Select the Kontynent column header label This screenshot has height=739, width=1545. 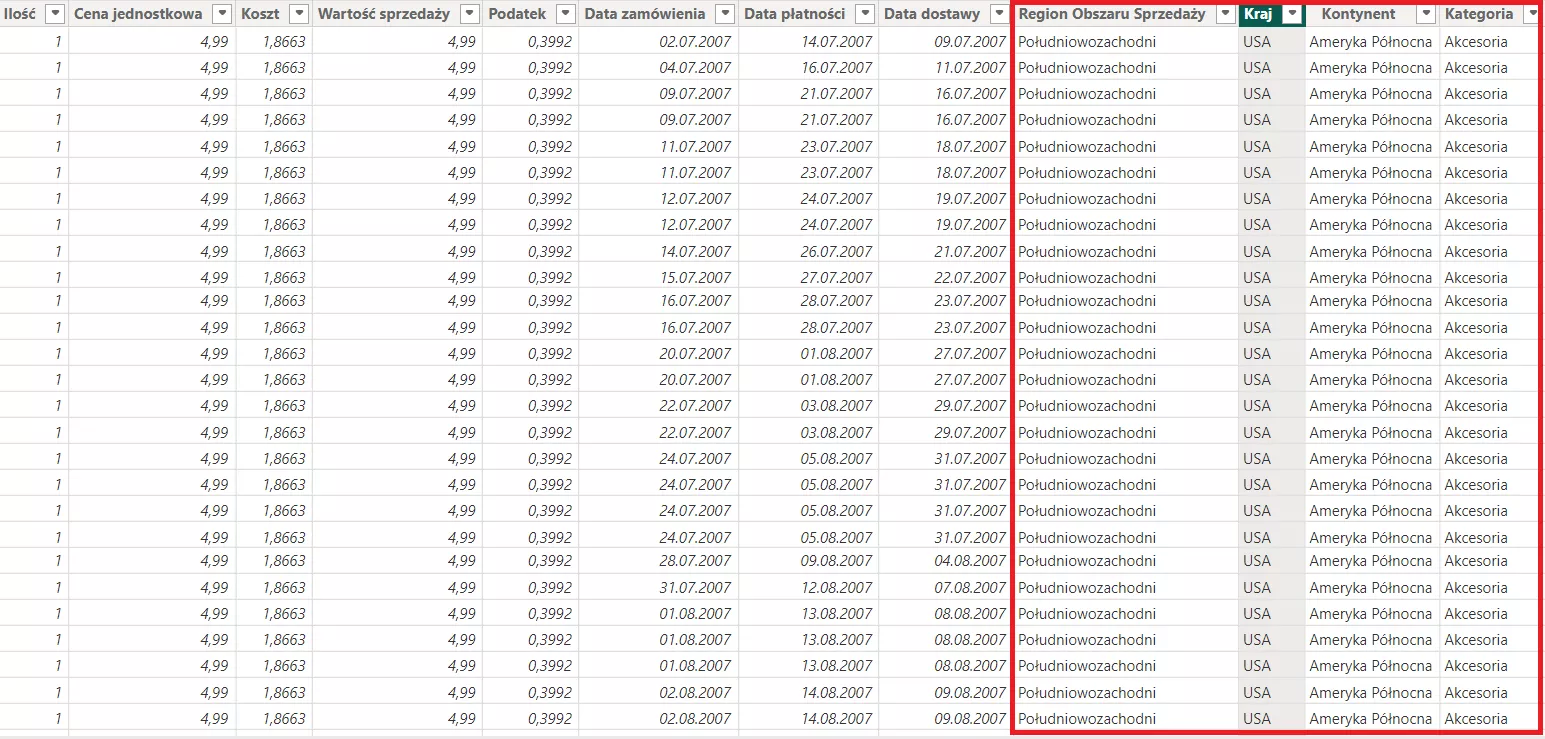click(x=1358, y=14)
